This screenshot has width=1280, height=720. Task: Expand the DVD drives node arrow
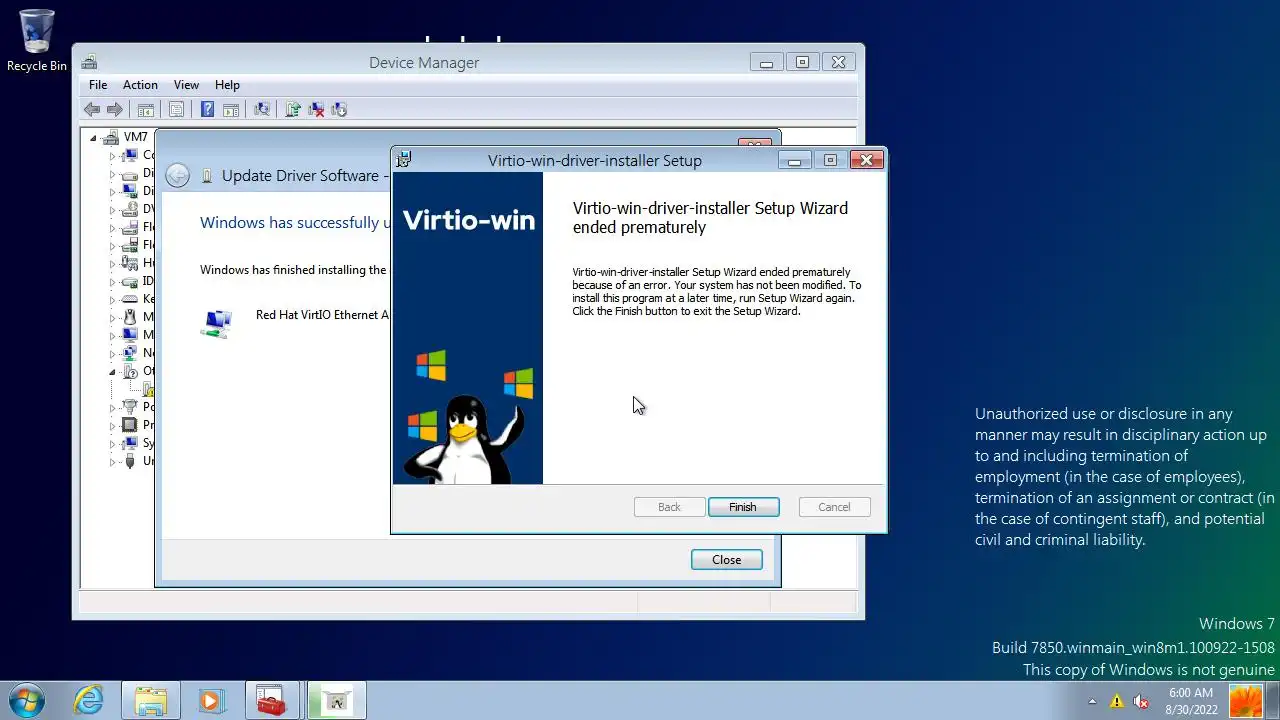112,209
